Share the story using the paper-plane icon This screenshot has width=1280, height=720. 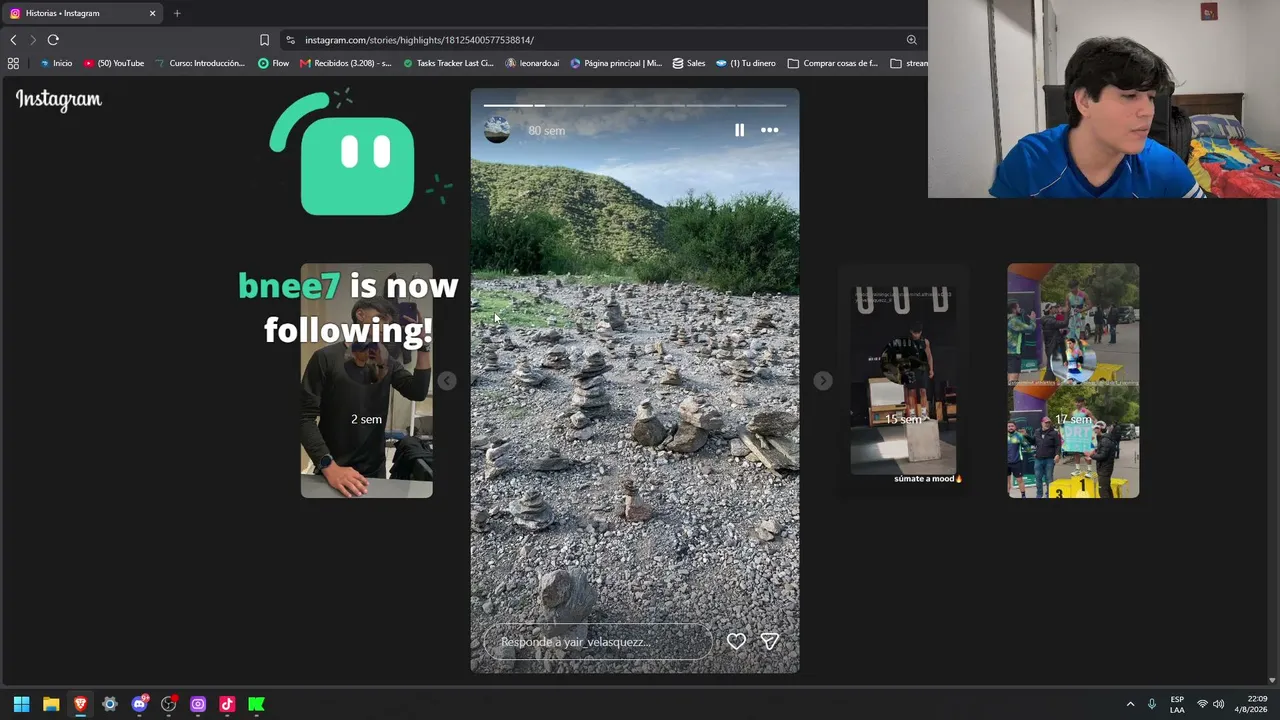tap(769, 642)
